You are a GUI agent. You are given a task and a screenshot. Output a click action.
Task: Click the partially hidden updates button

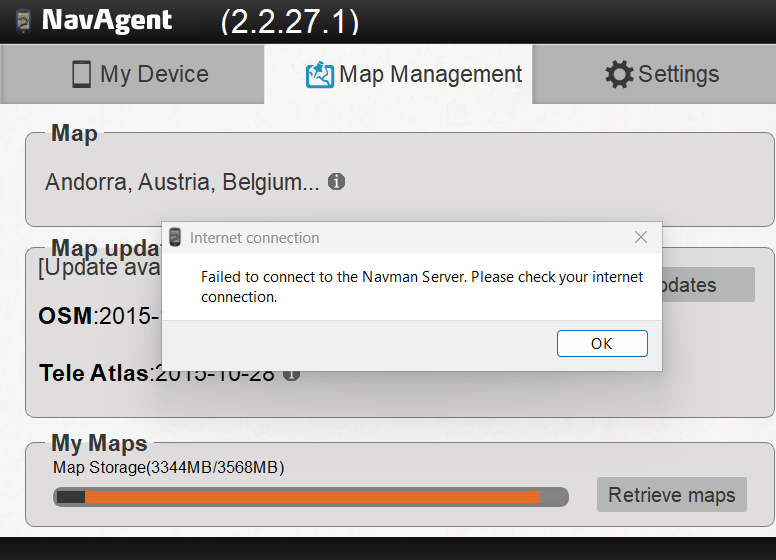coord(708,285)
